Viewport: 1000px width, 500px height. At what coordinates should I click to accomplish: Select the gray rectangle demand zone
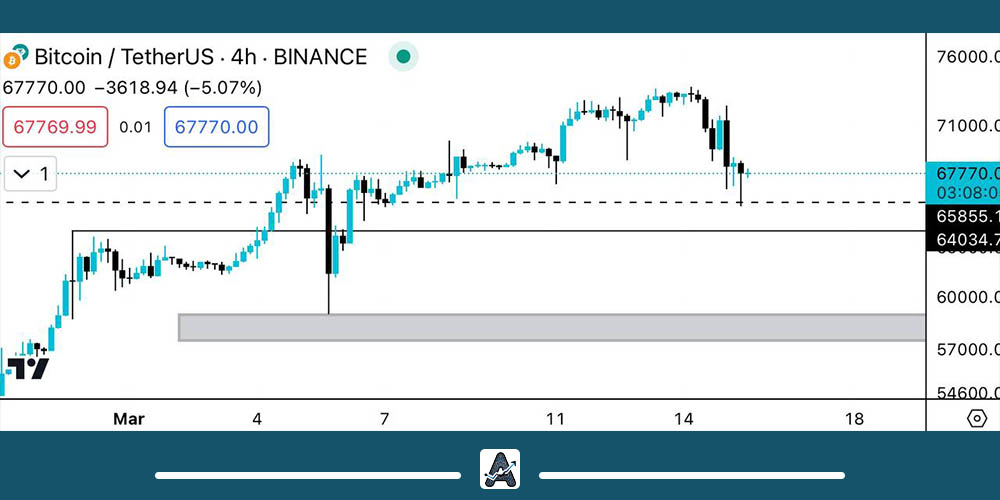click(x=550, y=327)
